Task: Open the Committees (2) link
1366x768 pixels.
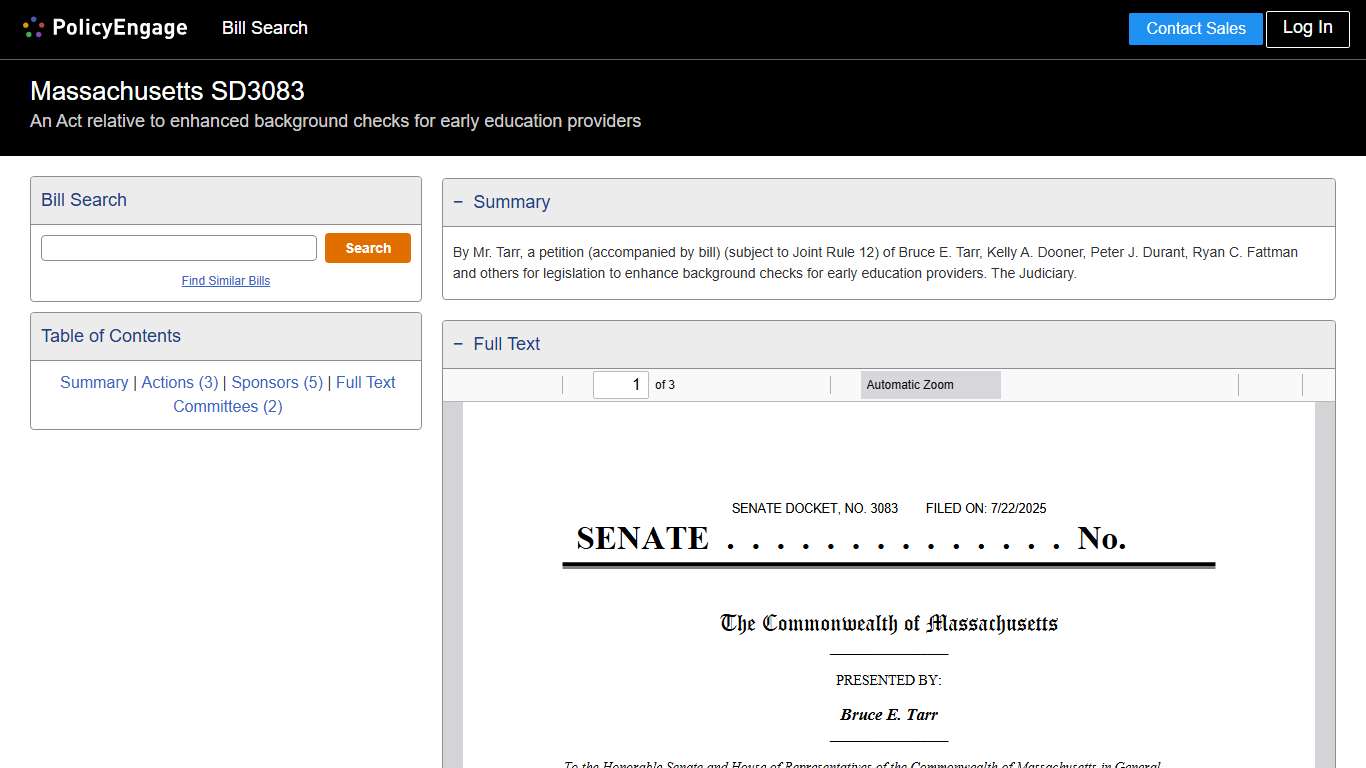Action: coord(227,406)
